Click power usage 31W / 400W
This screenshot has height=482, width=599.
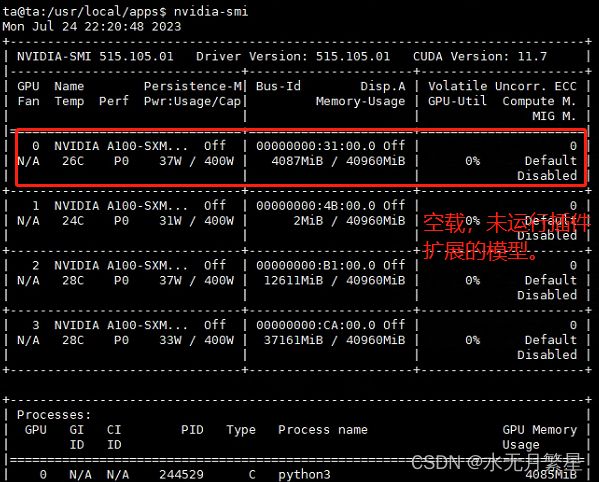pos(196,221)
